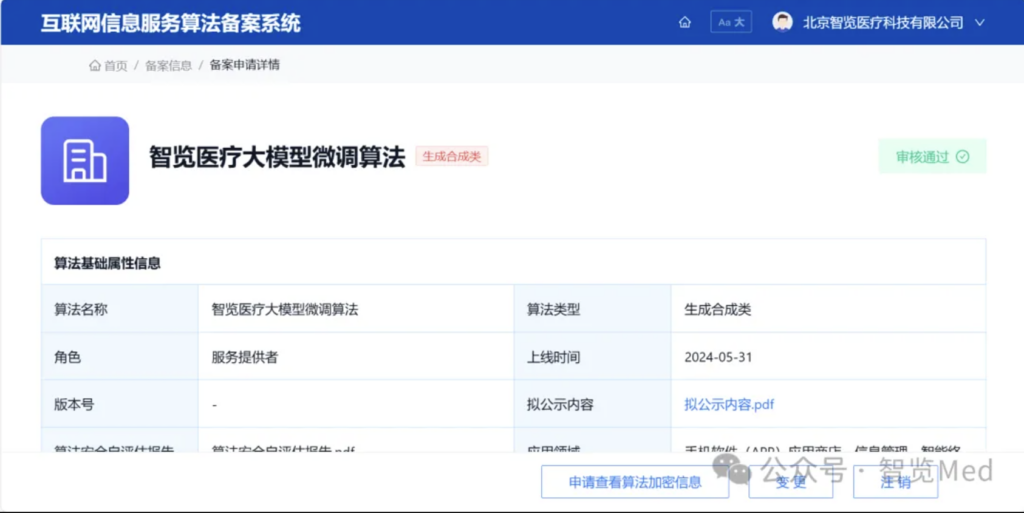Click the 申请查看算法加密信息 button
The width and height of the screenshot is (1024, 513).
click(635, 482)
